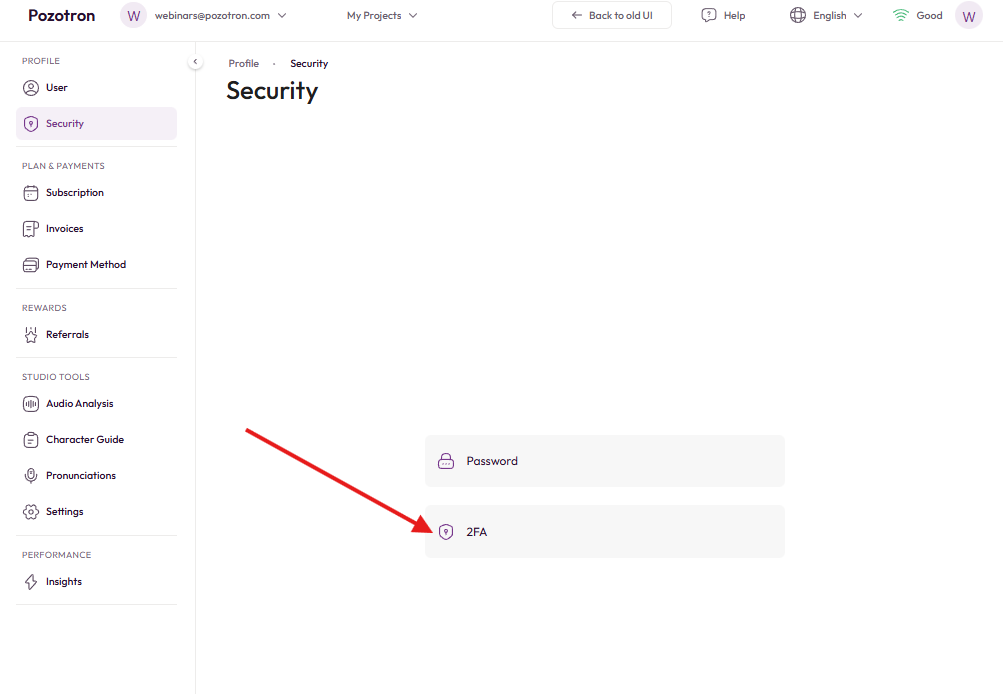
Task: Click the User profile icon in sidebar
Action: click(31, 88)
